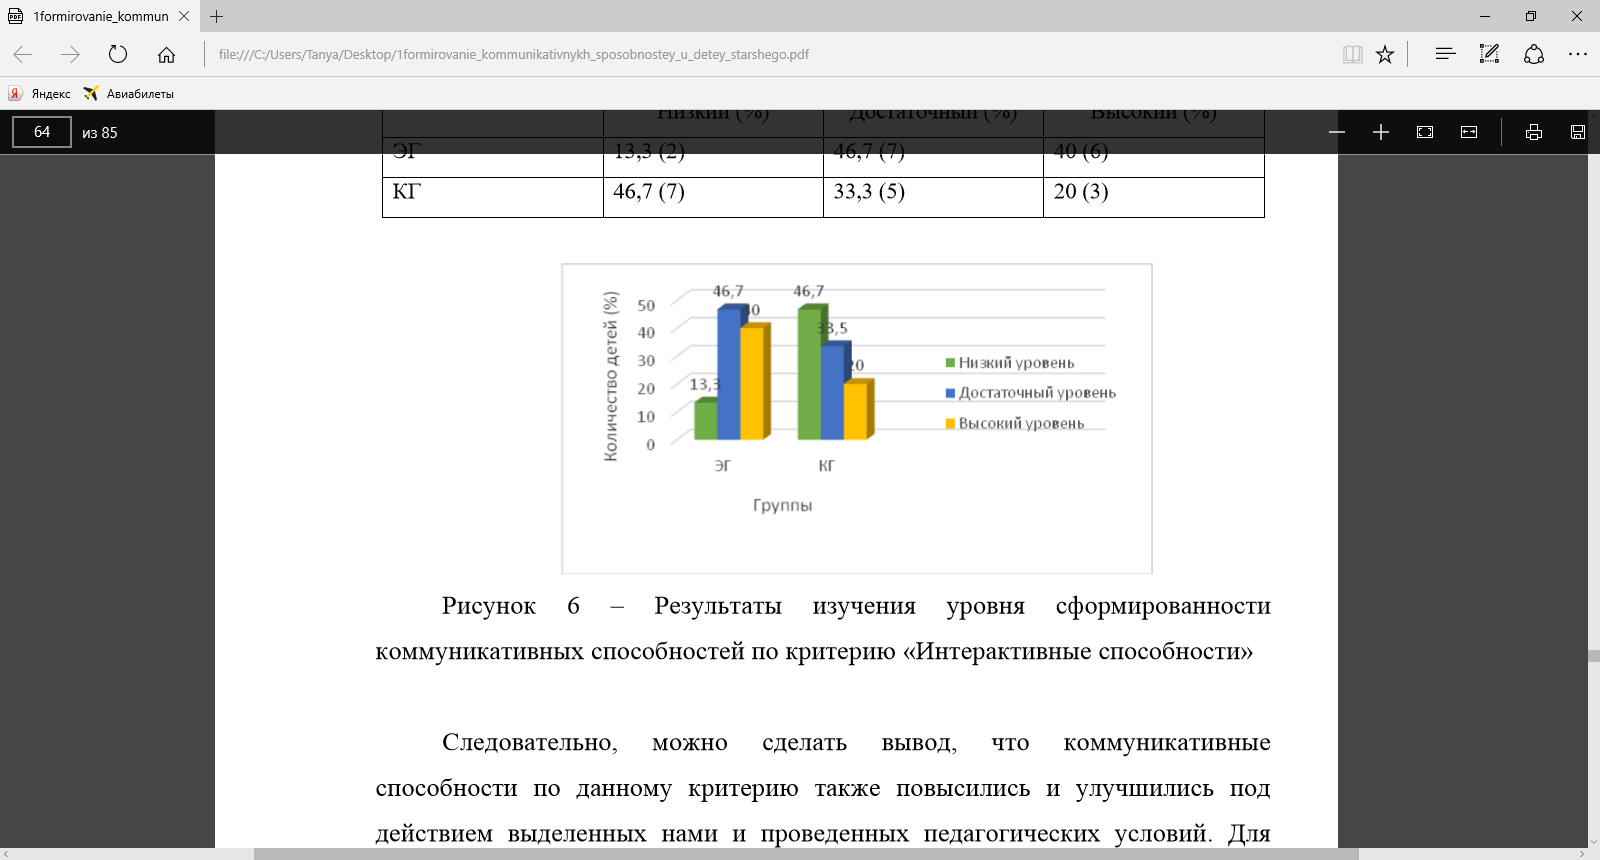Click the Достаточный уровень legend entry
This screenshot has width=1600, height=860.
tap(1031, 393)
